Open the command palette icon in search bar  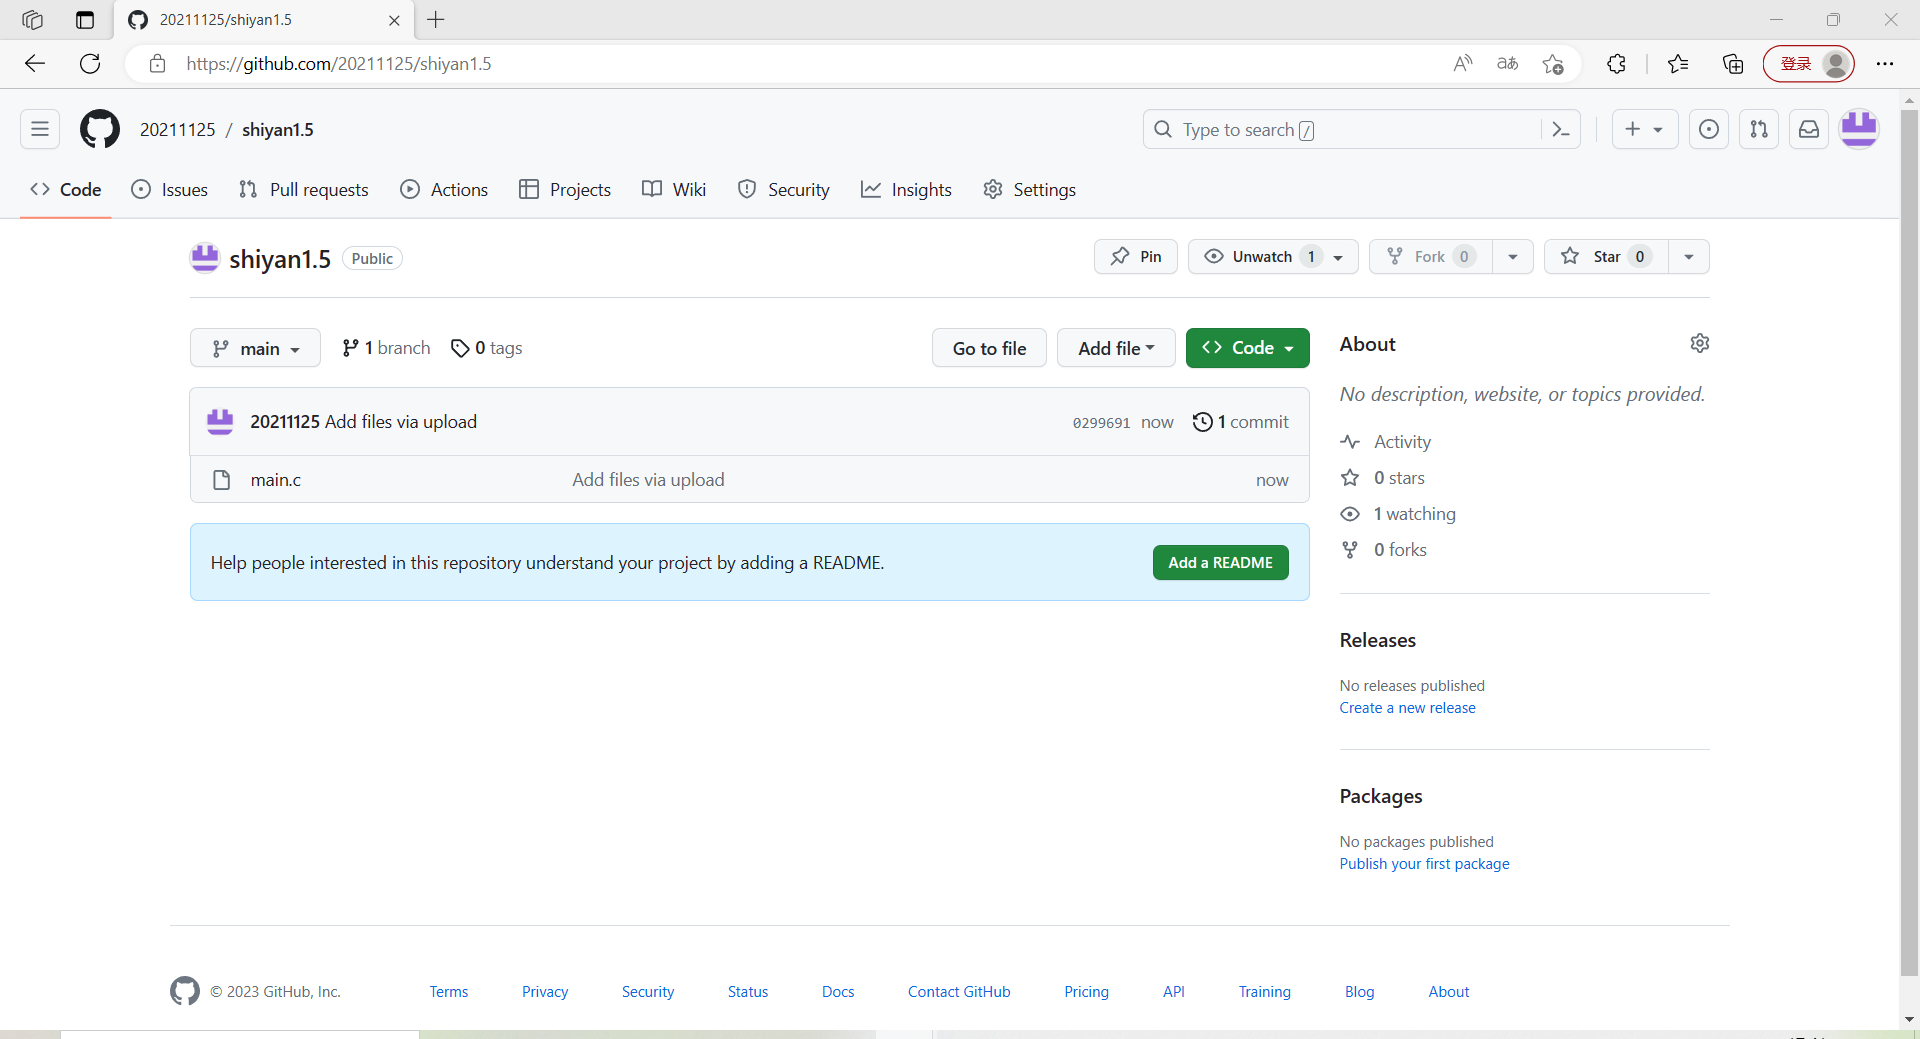tap(1560, 129)
